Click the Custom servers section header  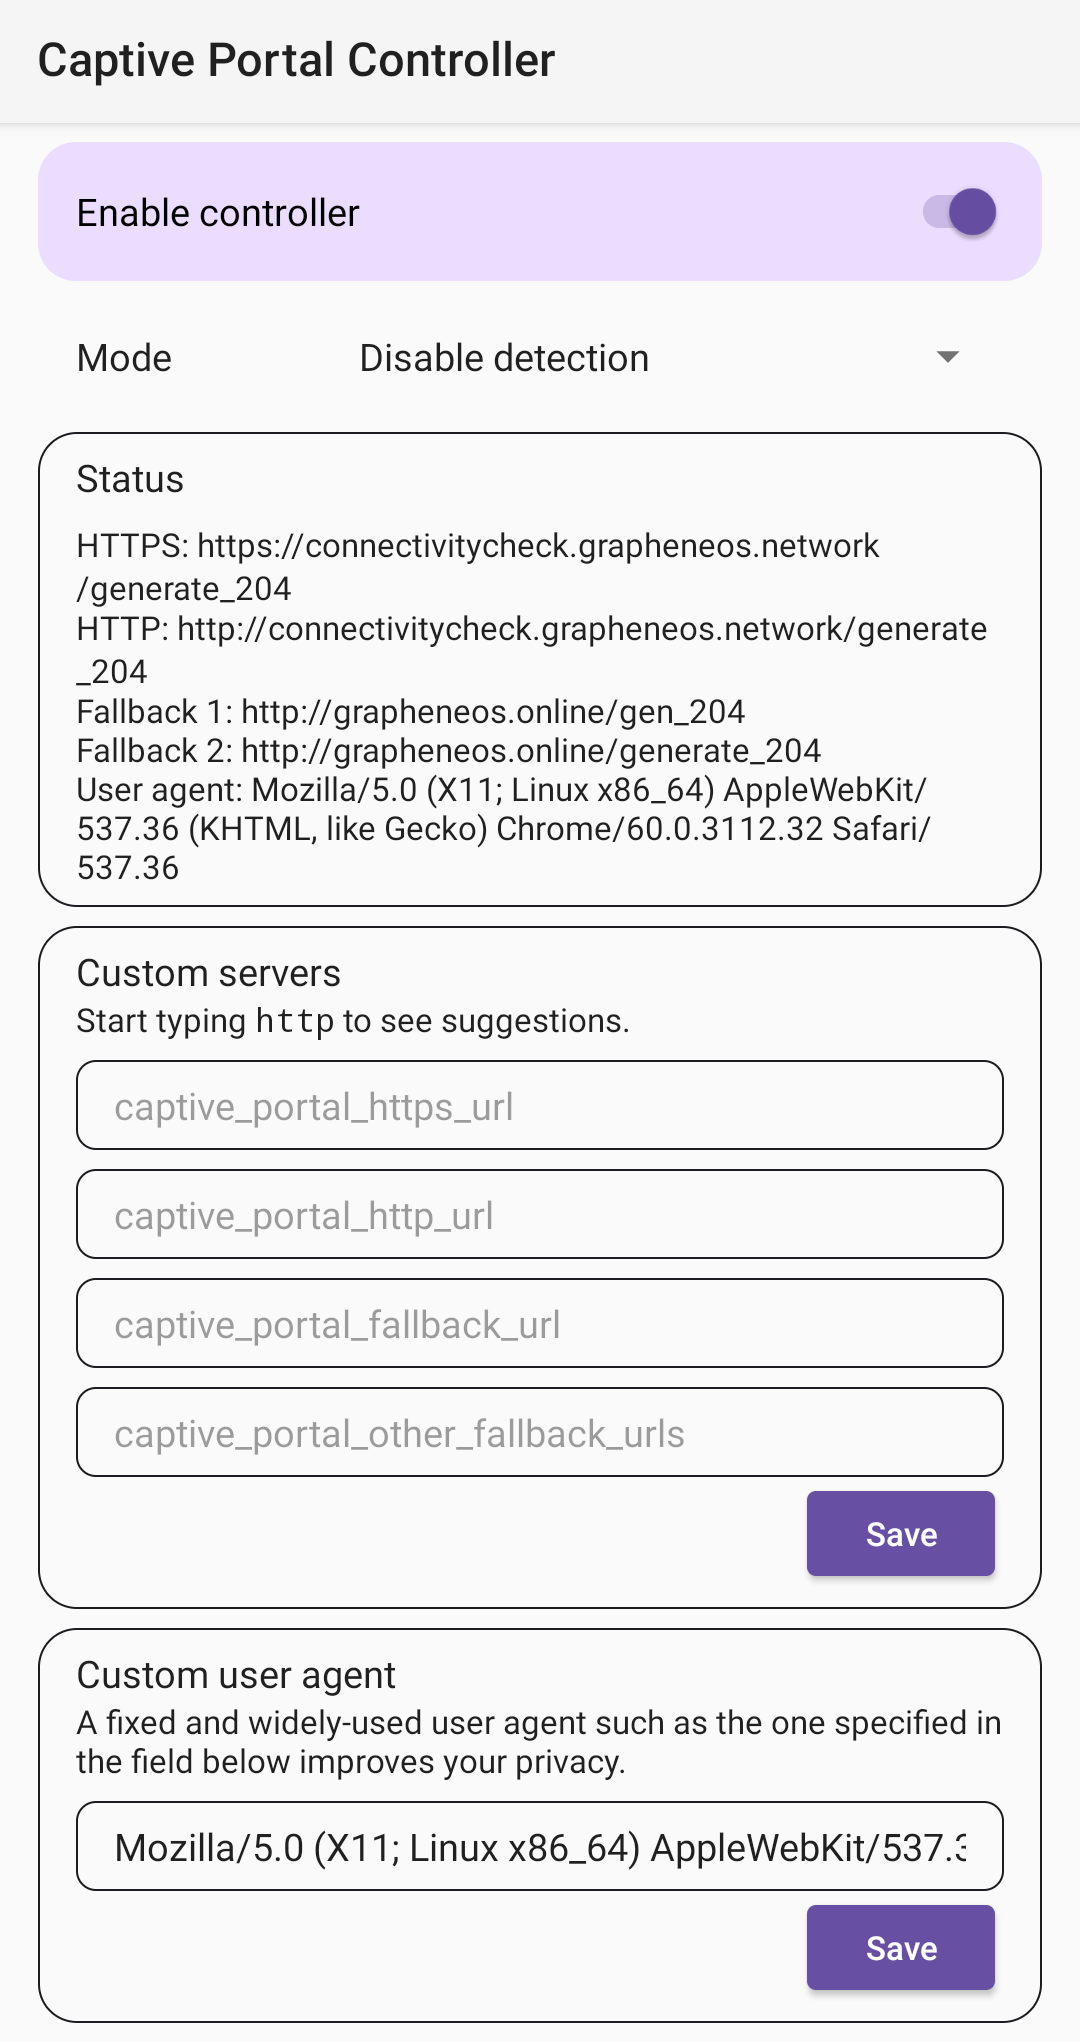(x=208, y=973)
